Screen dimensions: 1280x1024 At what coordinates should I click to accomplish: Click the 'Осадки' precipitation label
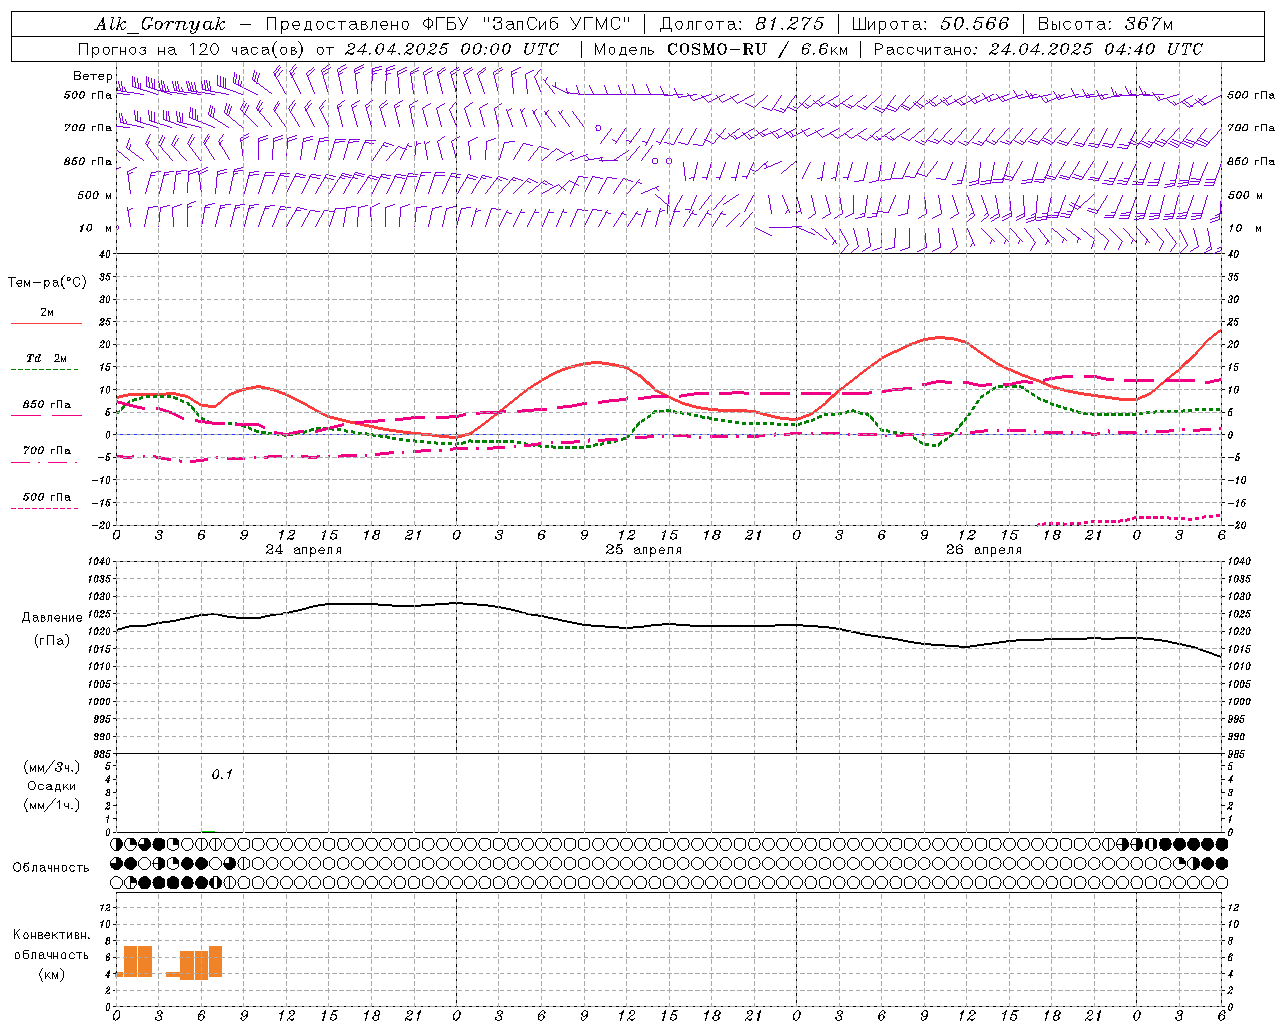point(52,786)
